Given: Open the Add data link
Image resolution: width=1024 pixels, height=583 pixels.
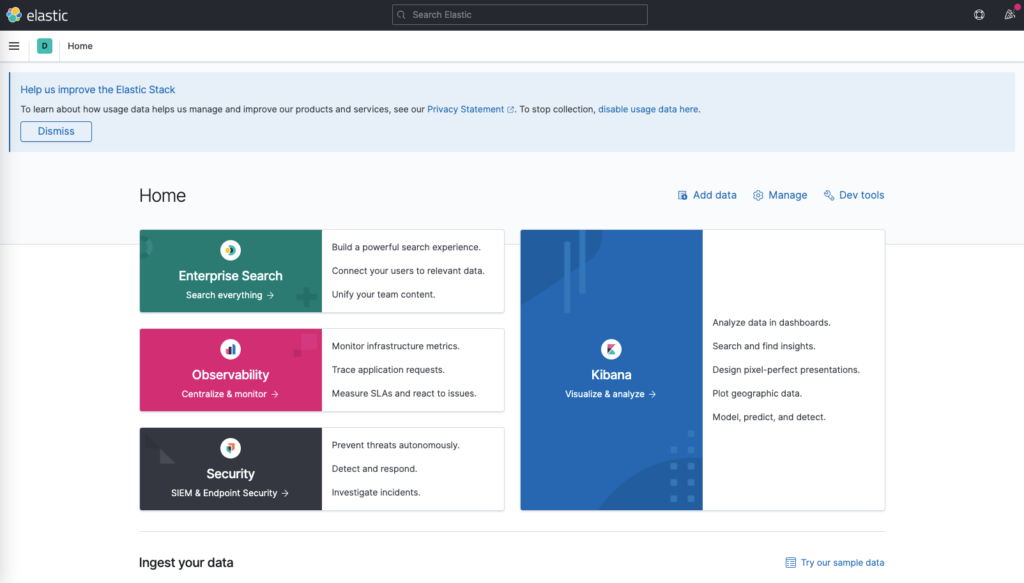Looking at the screenshot, I should 707,195.
